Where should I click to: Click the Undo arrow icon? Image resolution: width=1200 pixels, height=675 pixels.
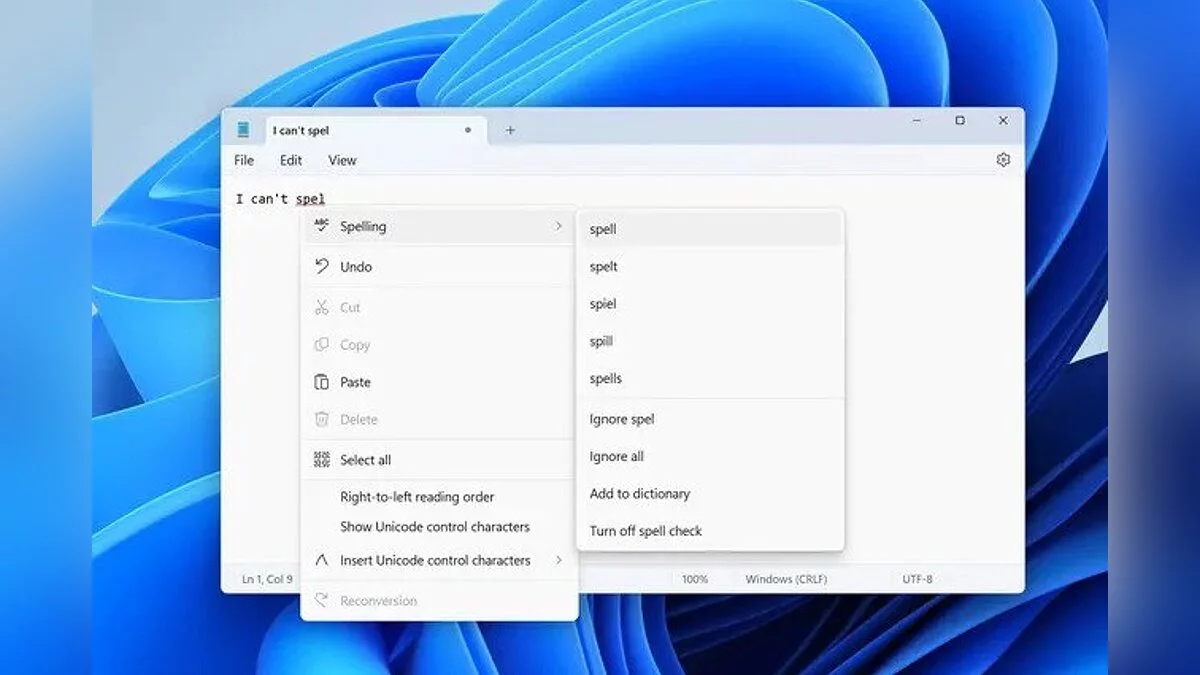click(321, 266)
